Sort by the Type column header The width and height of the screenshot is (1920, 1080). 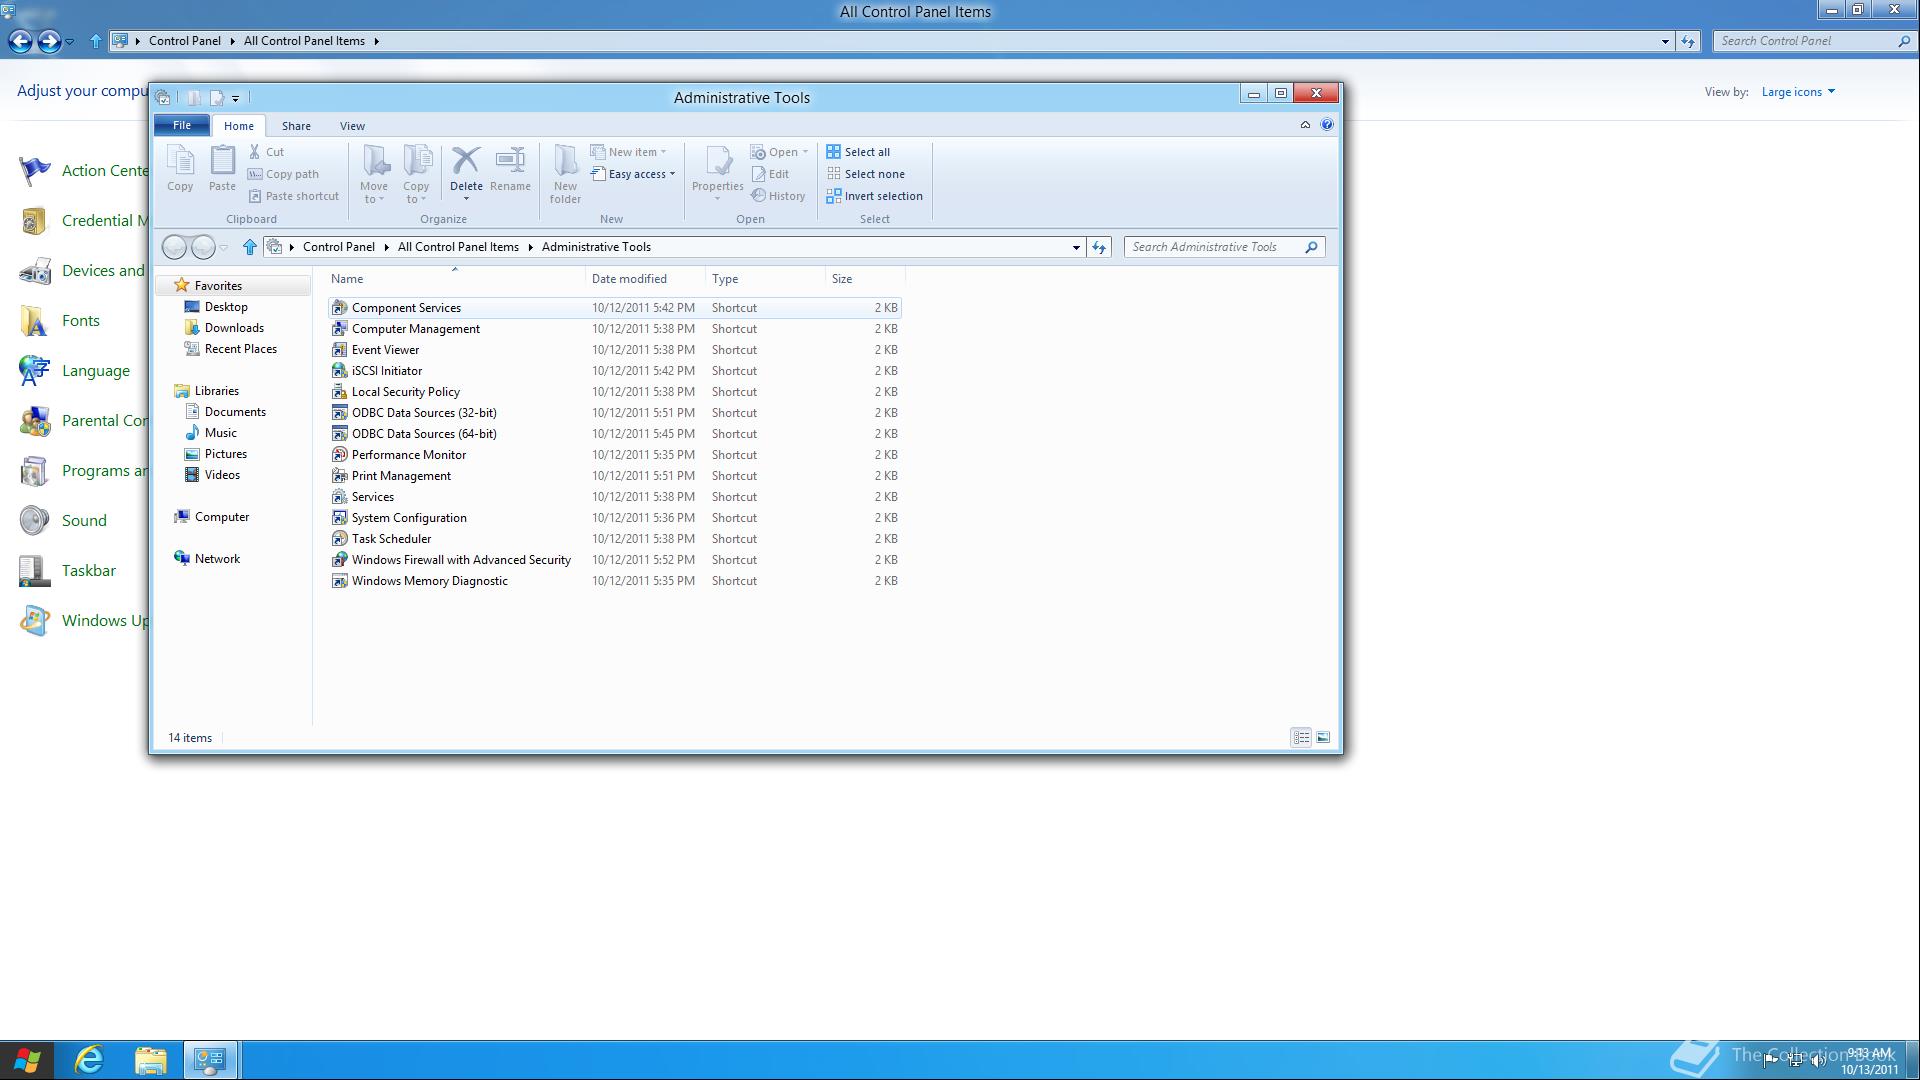click(x=765, y=279)
